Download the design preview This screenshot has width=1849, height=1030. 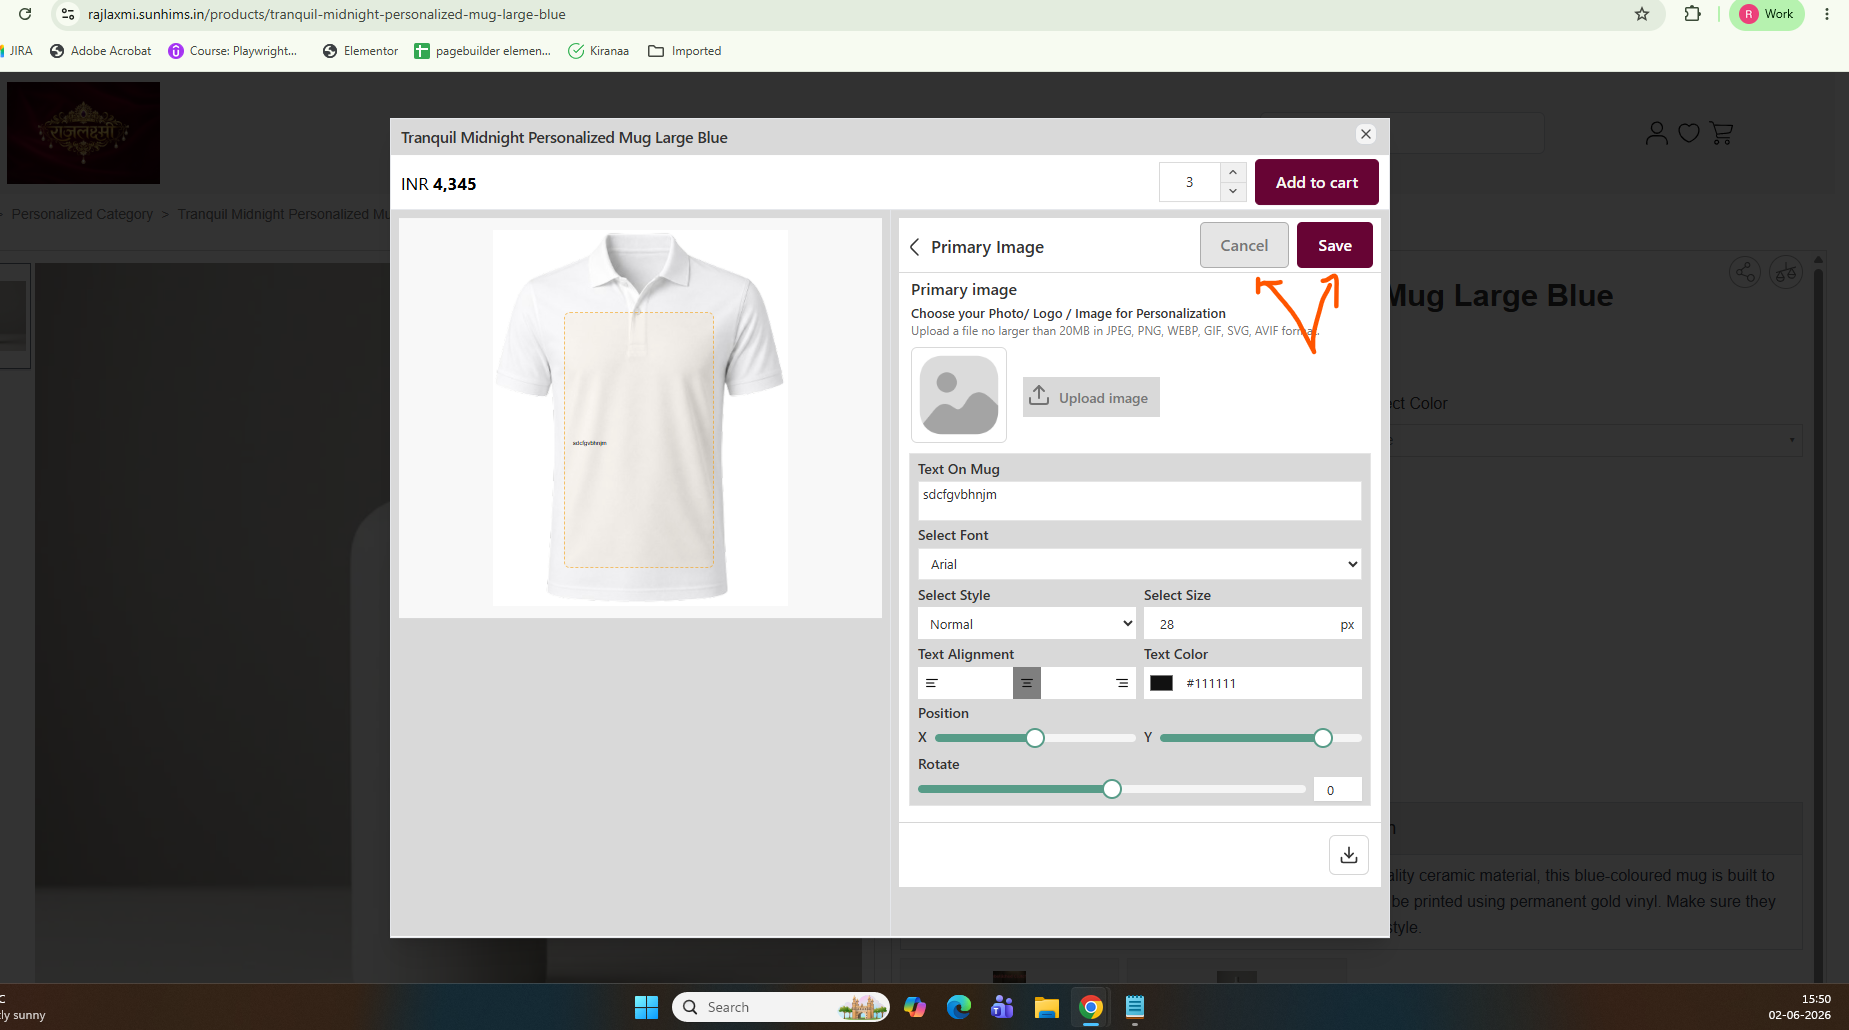tap(1349, 855)
